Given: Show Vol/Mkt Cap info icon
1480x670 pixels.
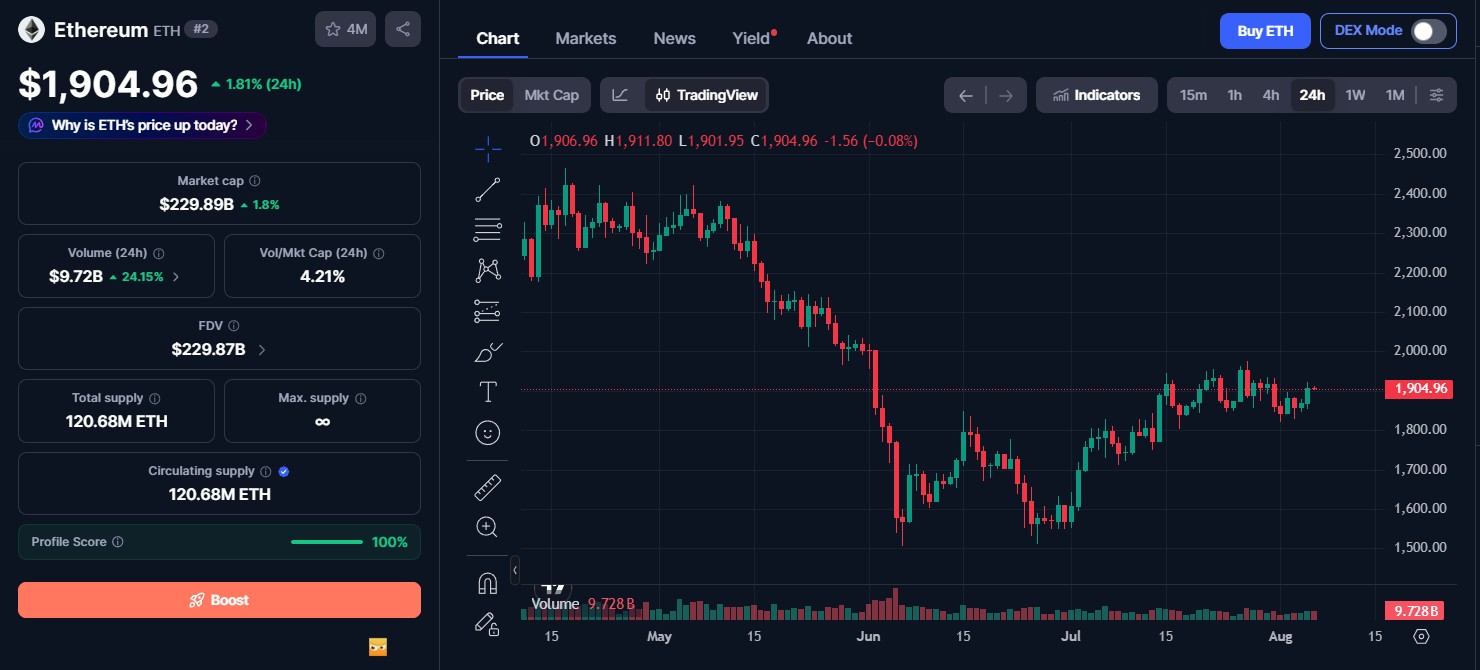Looking at the screenshot, I should coord(378,254).
